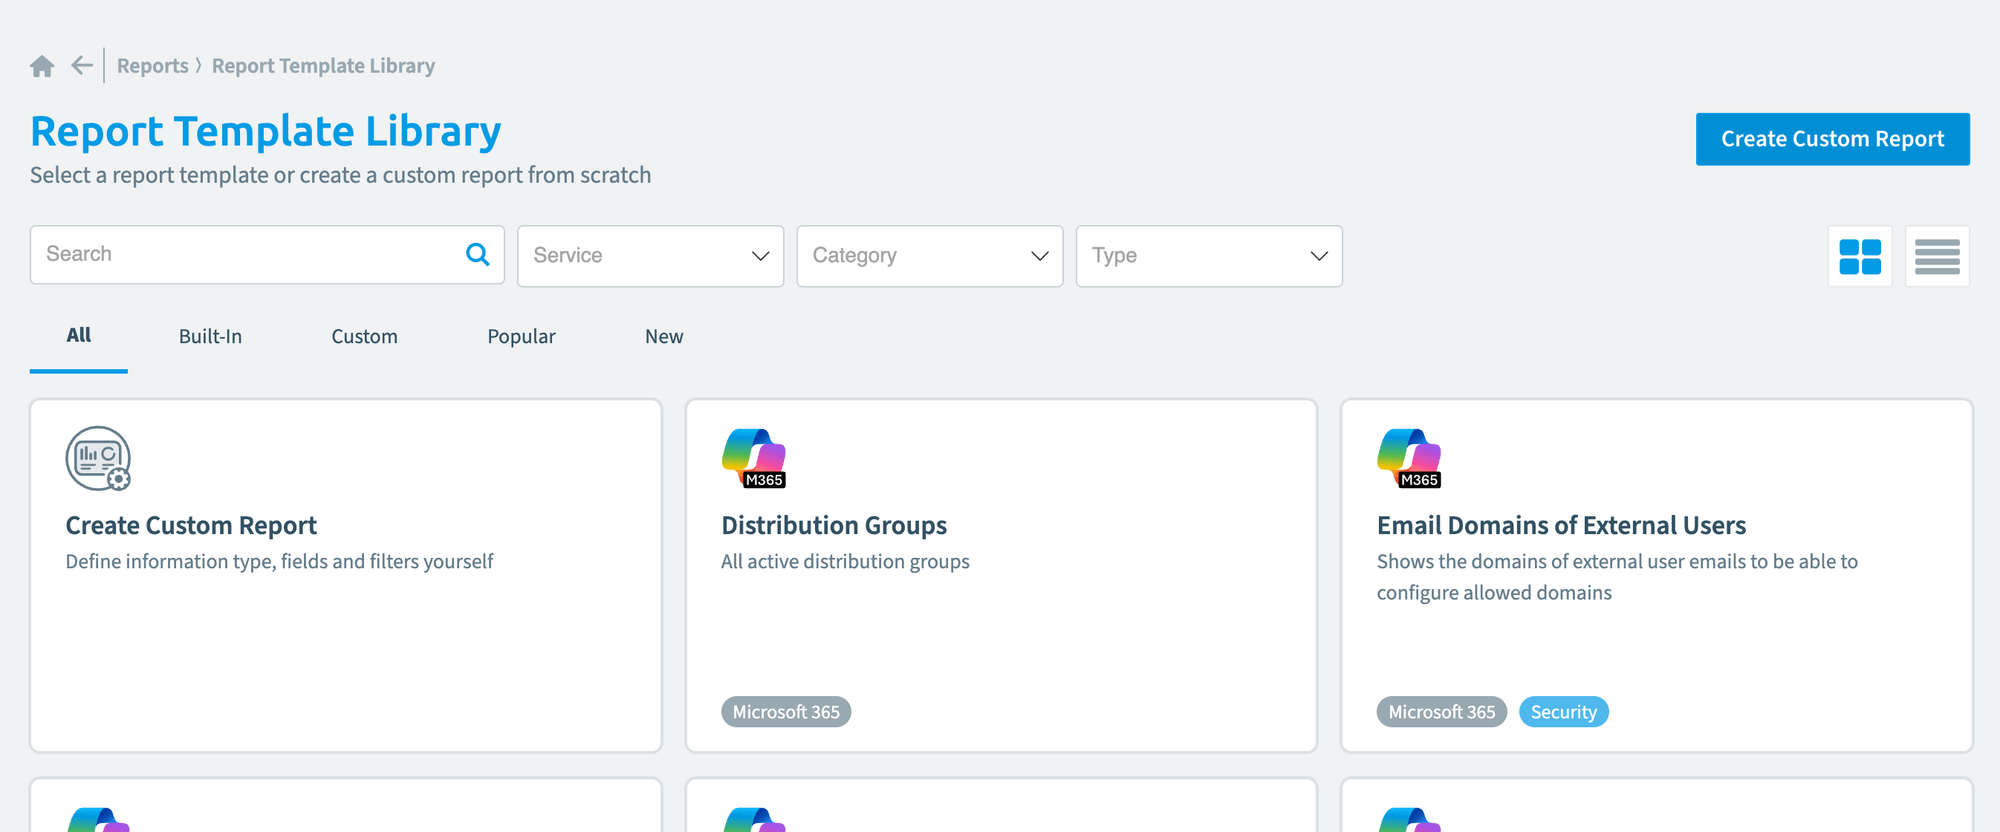Switch to the Custom tab
The image size is (2000, 832).
(365, 337)
